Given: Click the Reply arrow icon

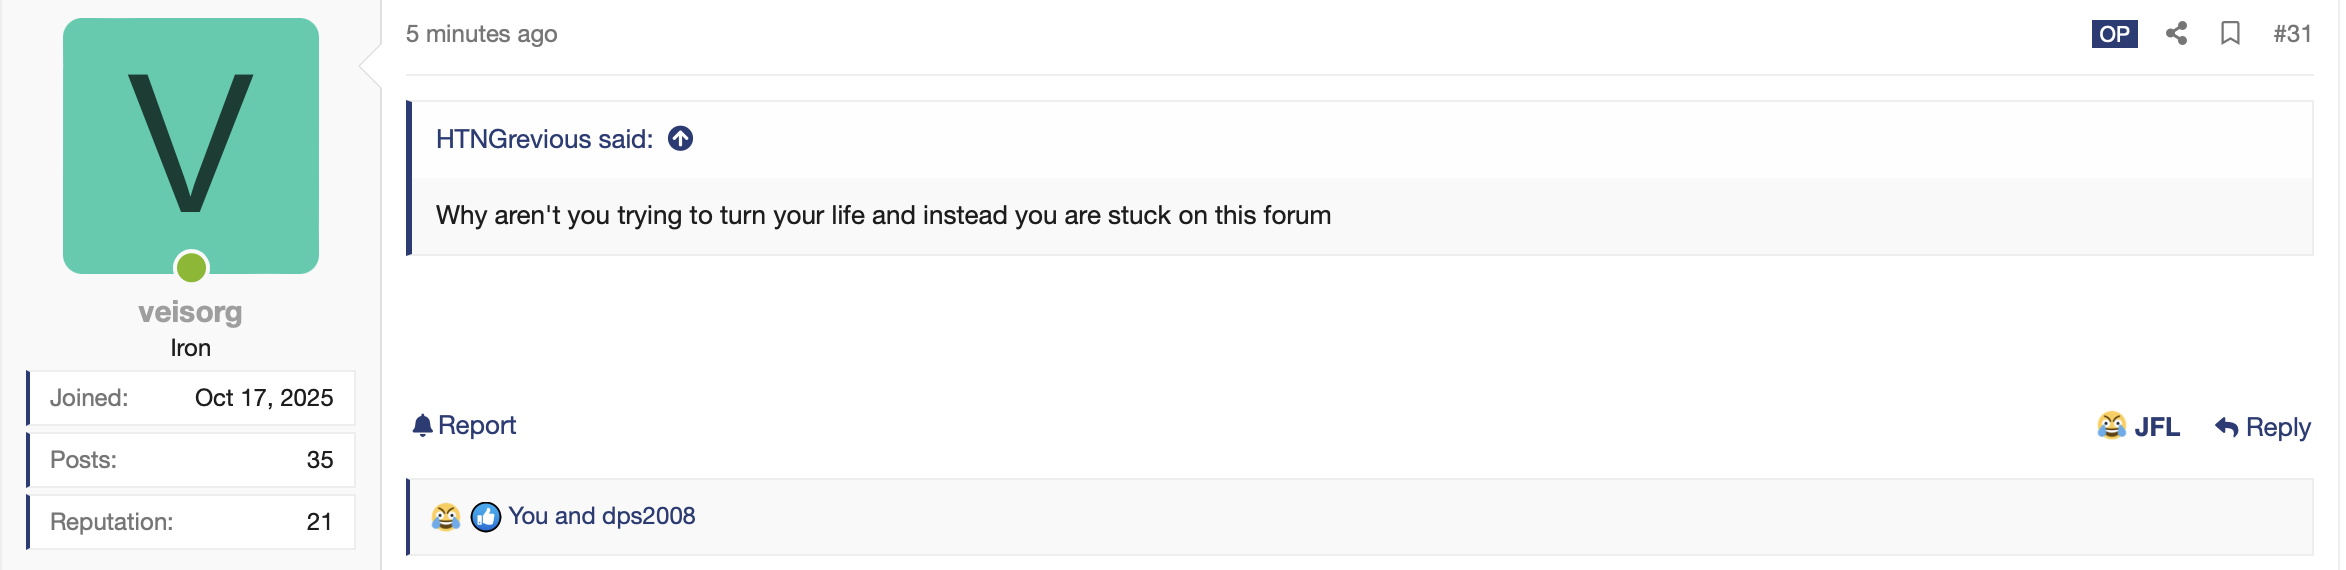Looking at the screenshot, I should [x=2226, y=427].
